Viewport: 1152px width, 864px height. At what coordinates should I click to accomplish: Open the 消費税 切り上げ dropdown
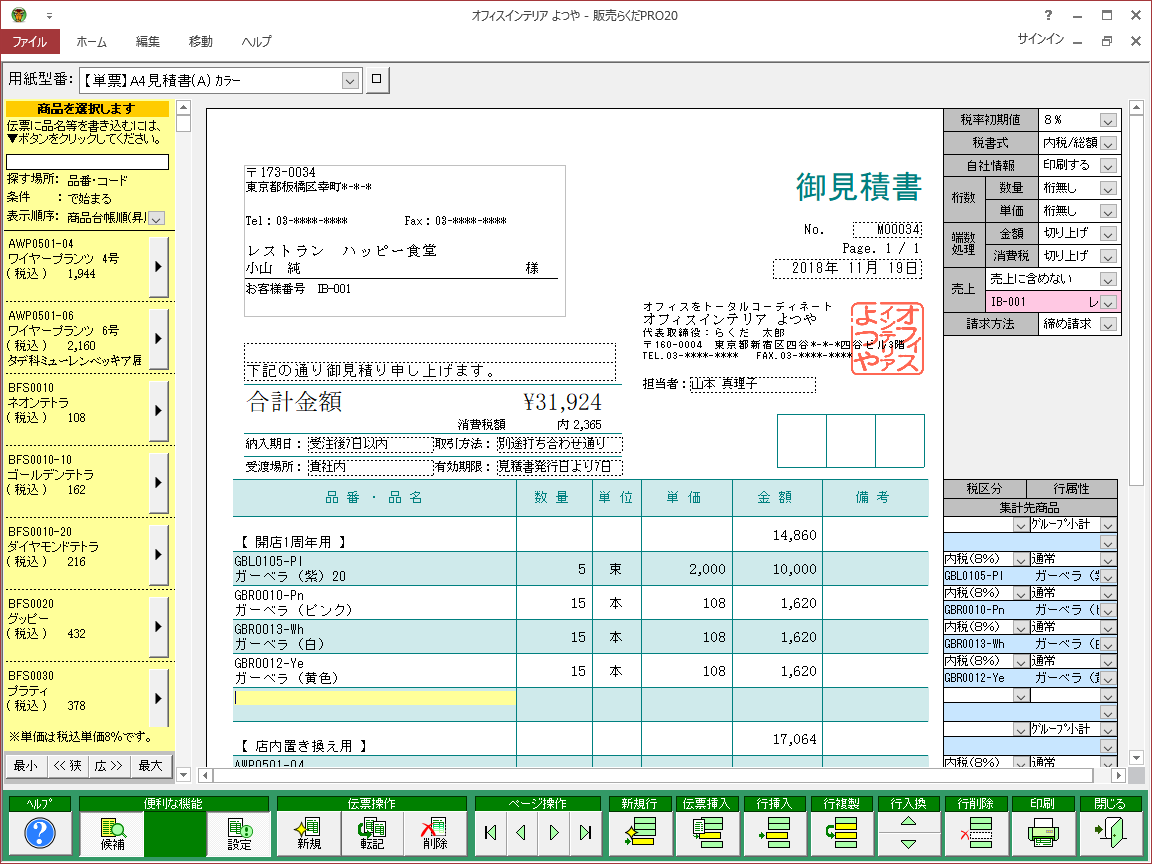pos(1108,256)
